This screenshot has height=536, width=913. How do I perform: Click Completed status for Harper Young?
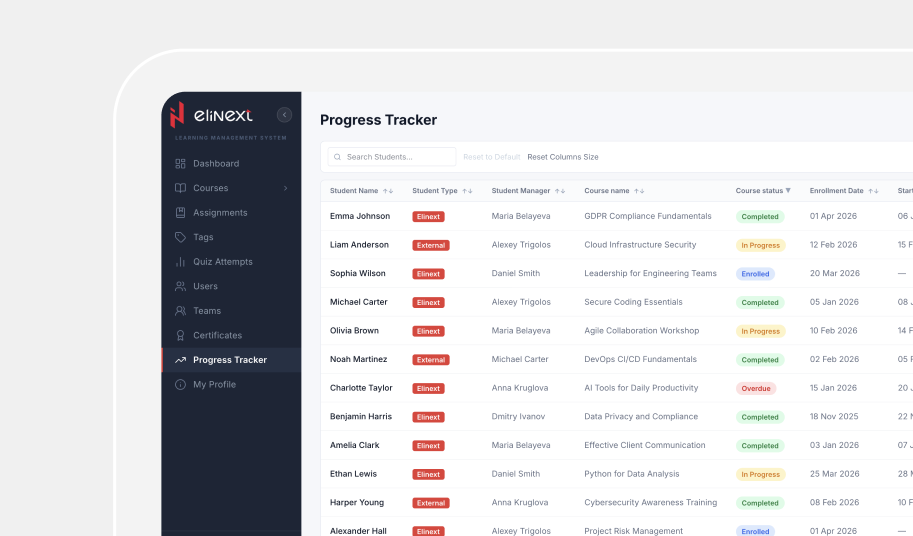pyautogui.click(x=760, y=503)
